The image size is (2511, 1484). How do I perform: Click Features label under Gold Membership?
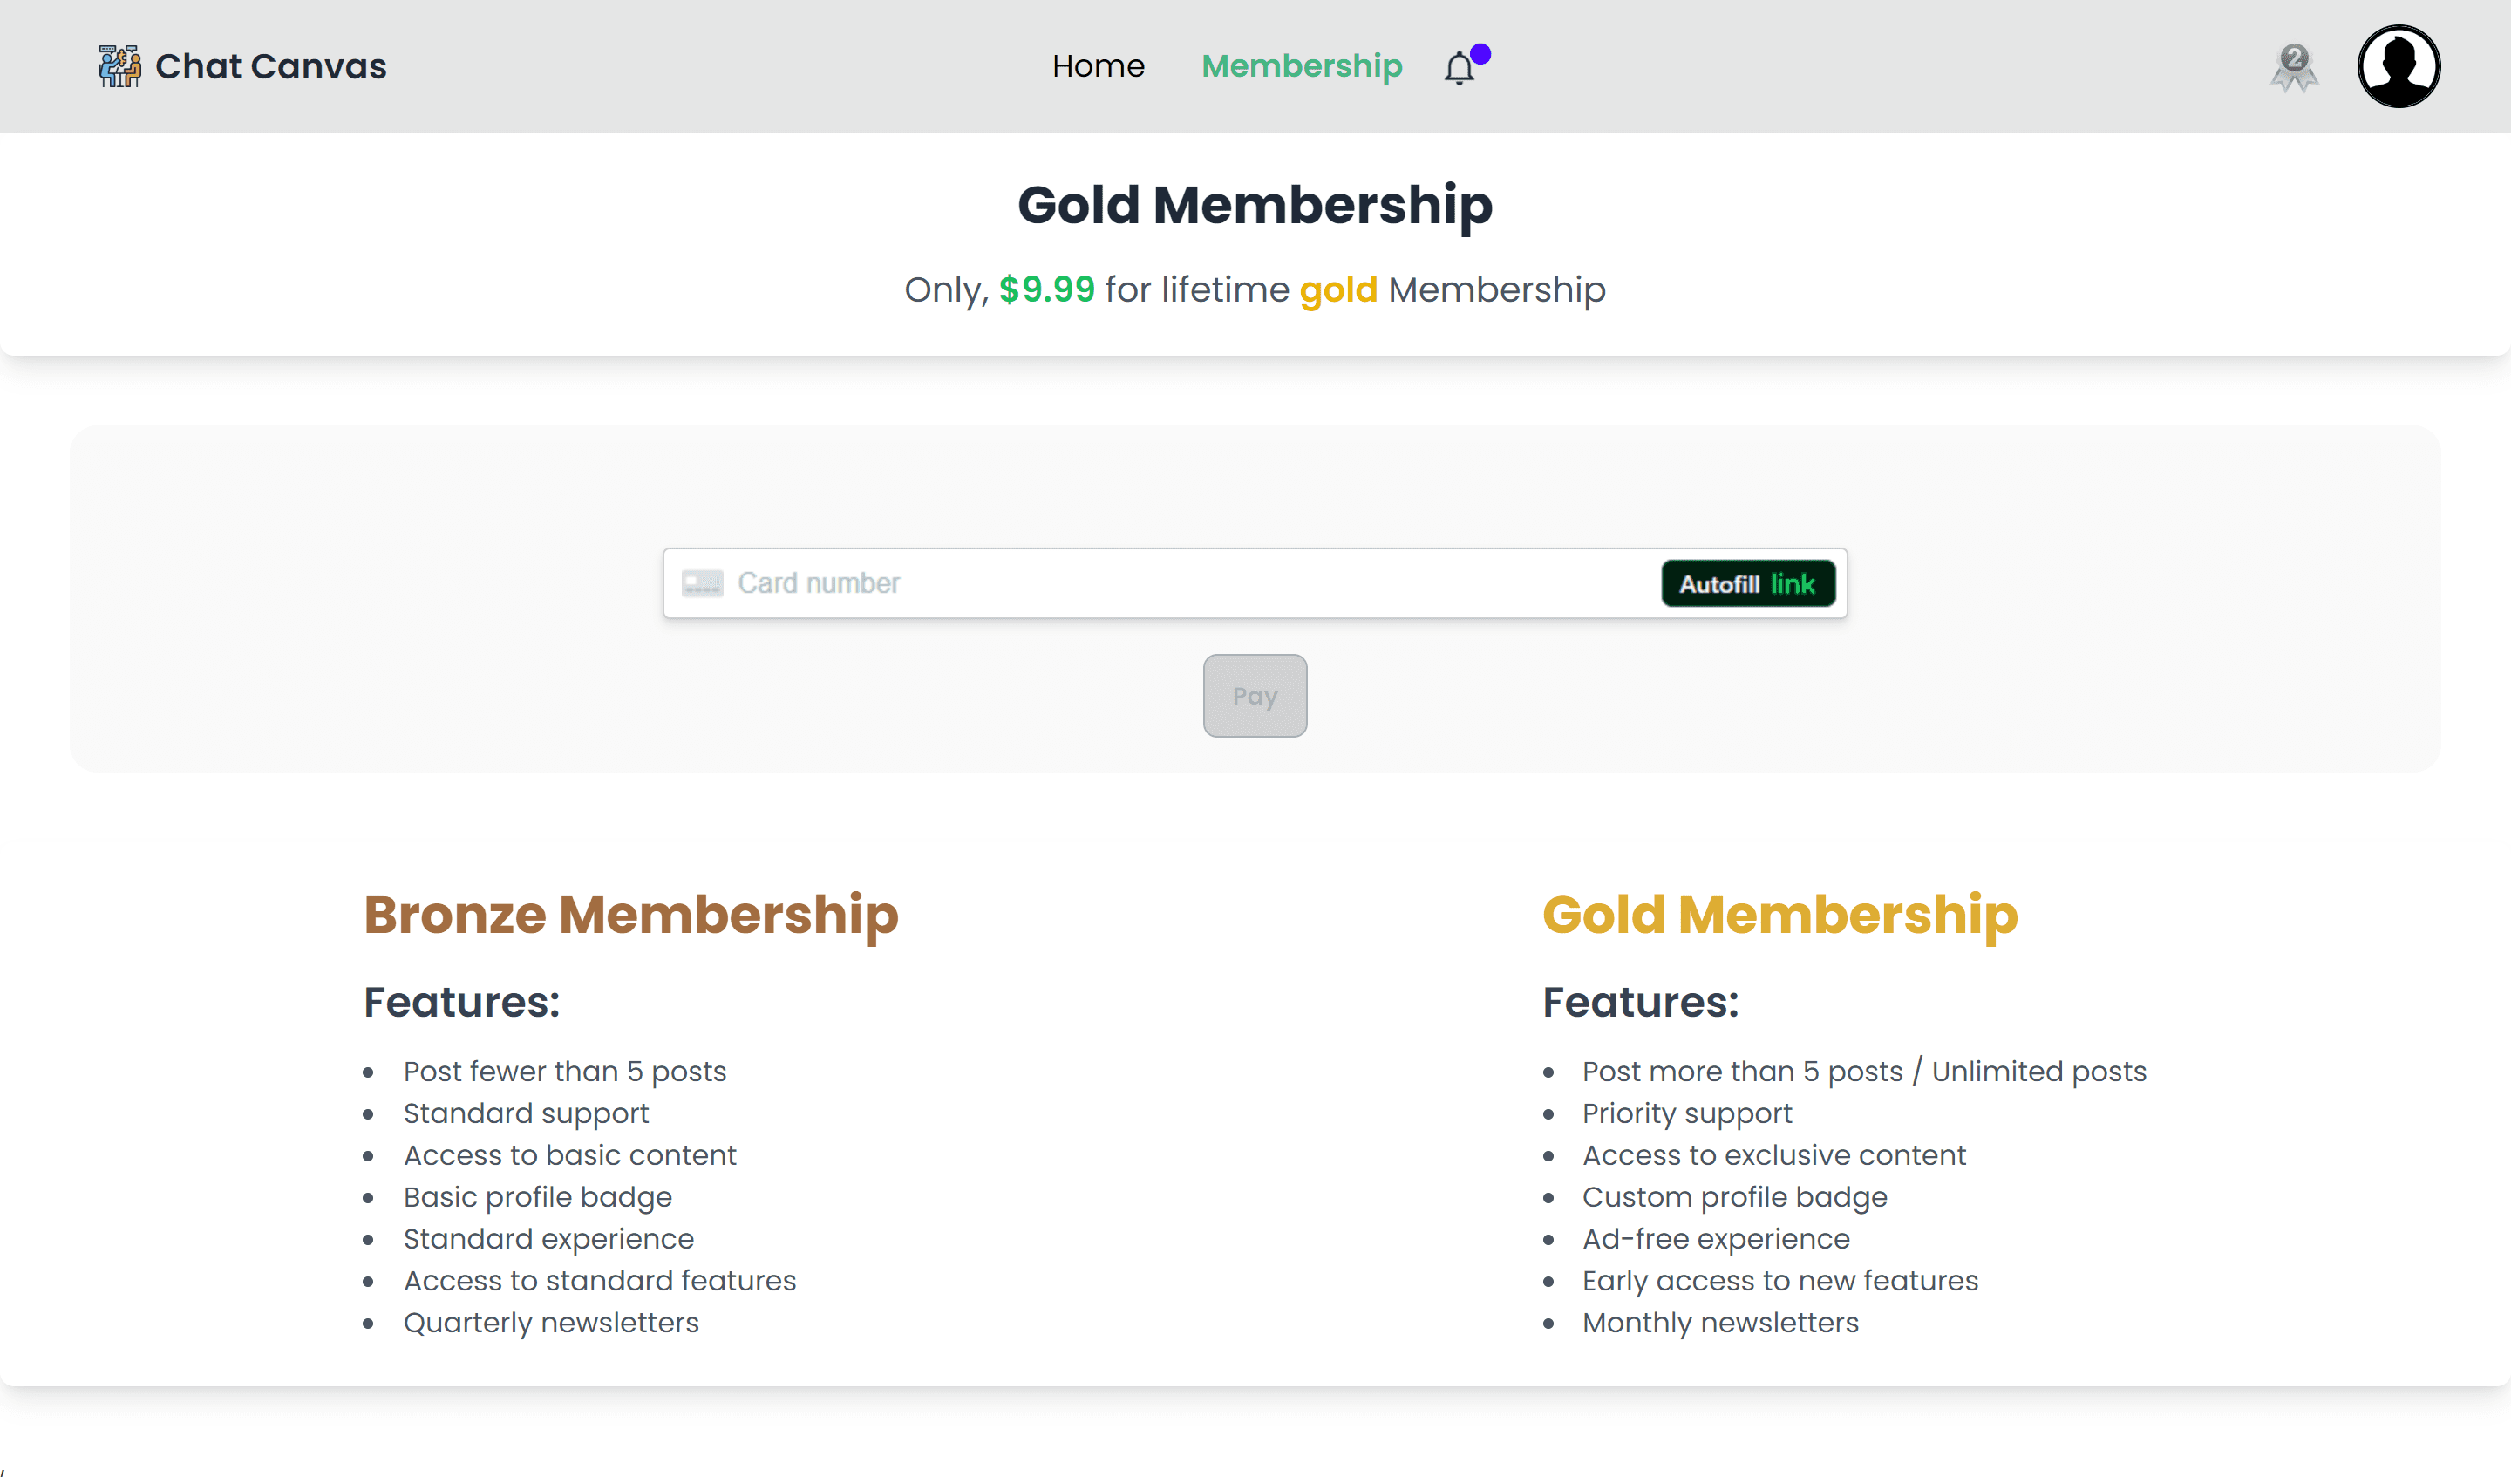click(1639, 1003)
